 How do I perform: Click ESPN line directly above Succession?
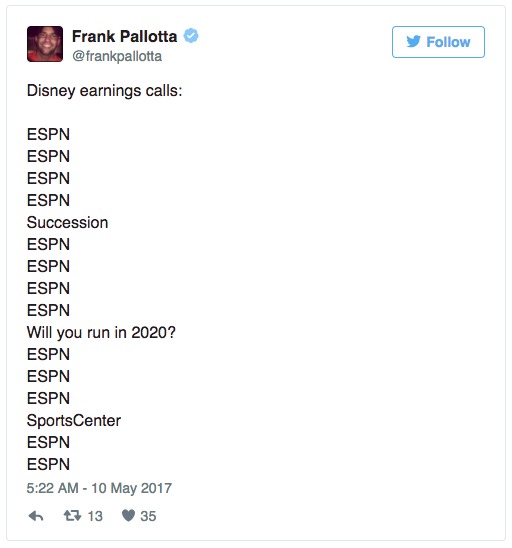coord(48,201)
